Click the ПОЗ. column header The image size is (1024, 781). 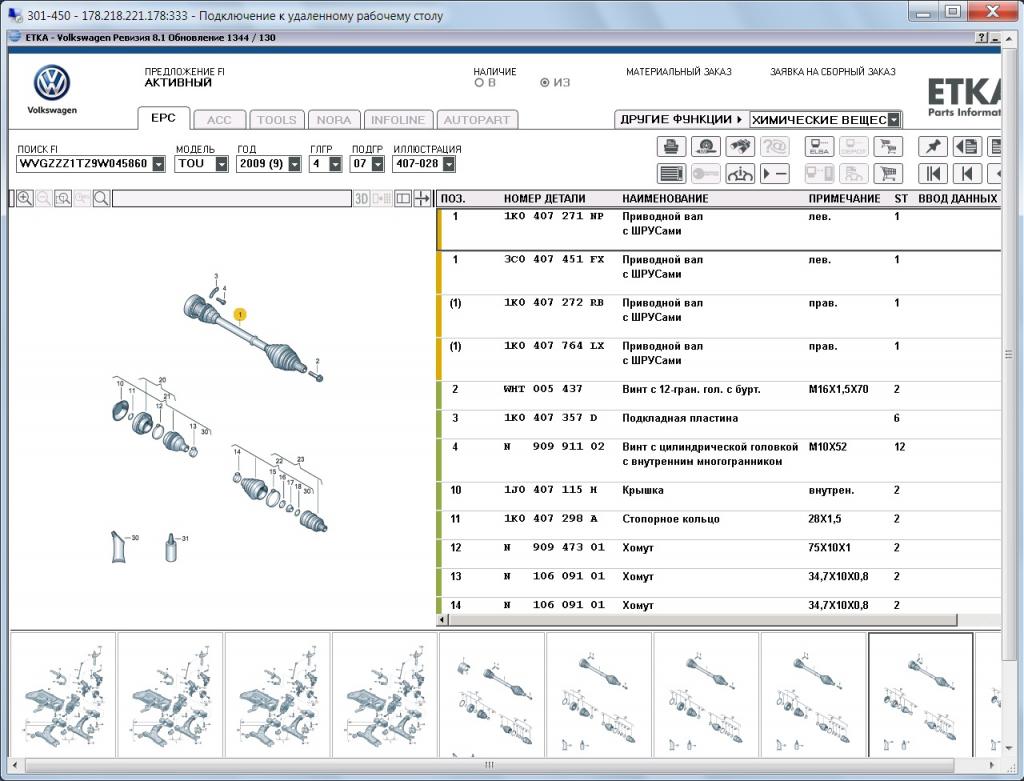[453, 199]
